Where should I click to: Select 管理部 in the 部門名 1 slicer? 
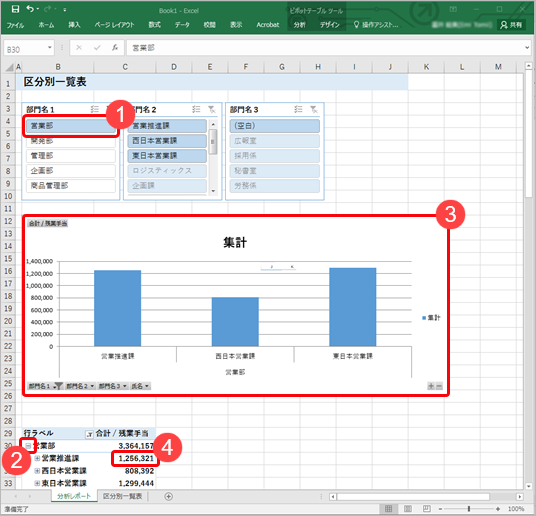(71, 156)
